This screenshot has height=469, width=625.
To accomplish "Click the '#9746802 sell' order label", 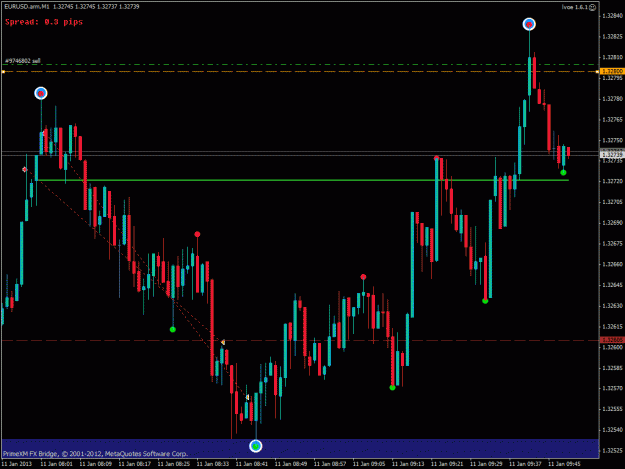I will coord(23,61).
